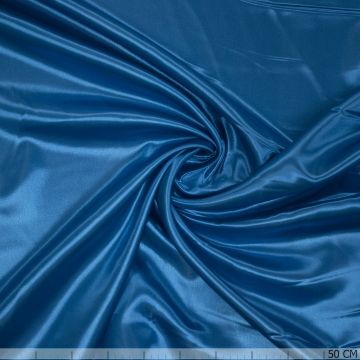
Task: Click the 50 CM scale label
Action: click(x=342, y=354)
